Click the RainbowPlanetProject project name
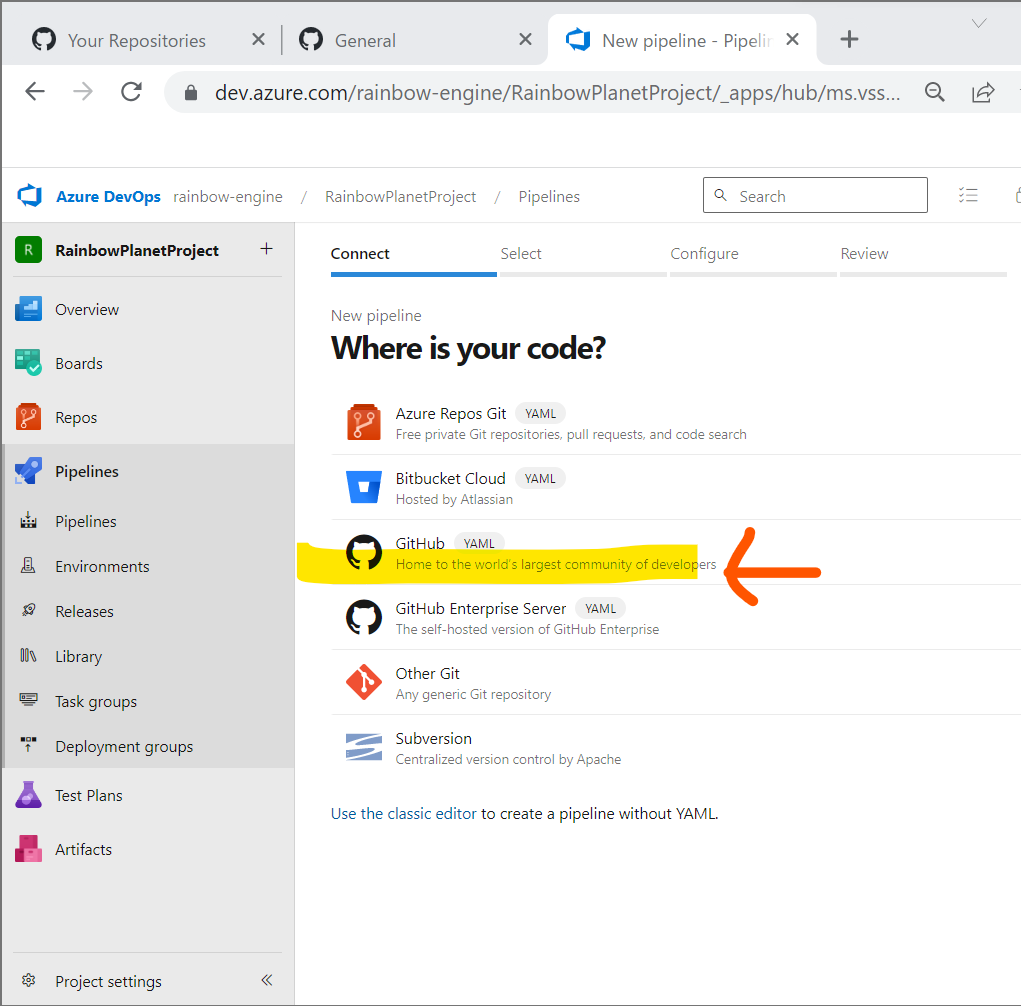 point(137,250)
